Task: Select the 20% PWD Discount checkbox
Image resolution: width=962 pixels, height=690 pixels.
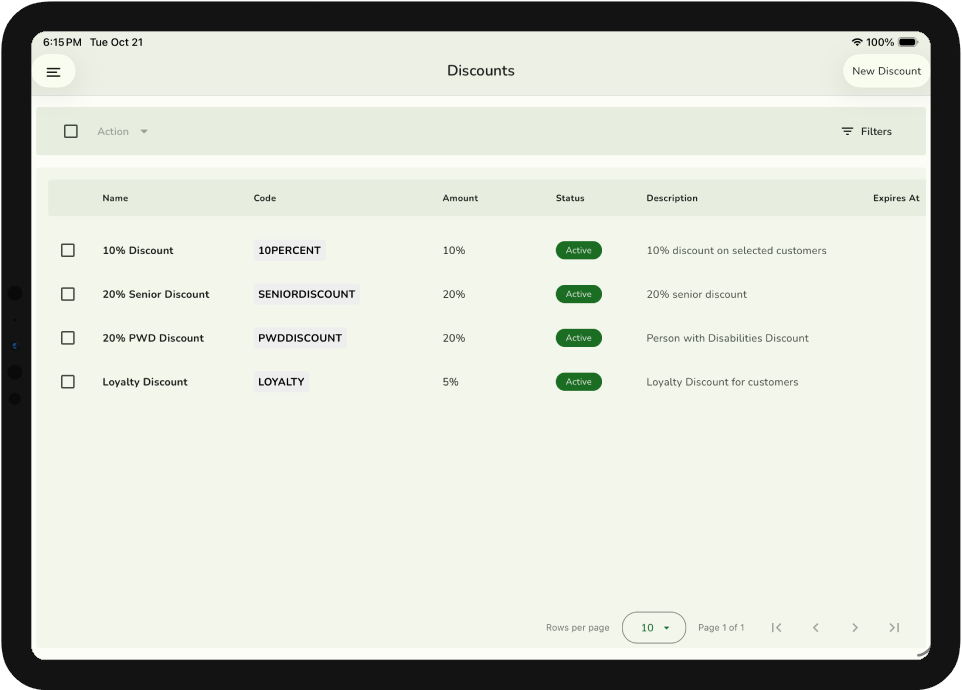Action: click(x=68, y=338)
